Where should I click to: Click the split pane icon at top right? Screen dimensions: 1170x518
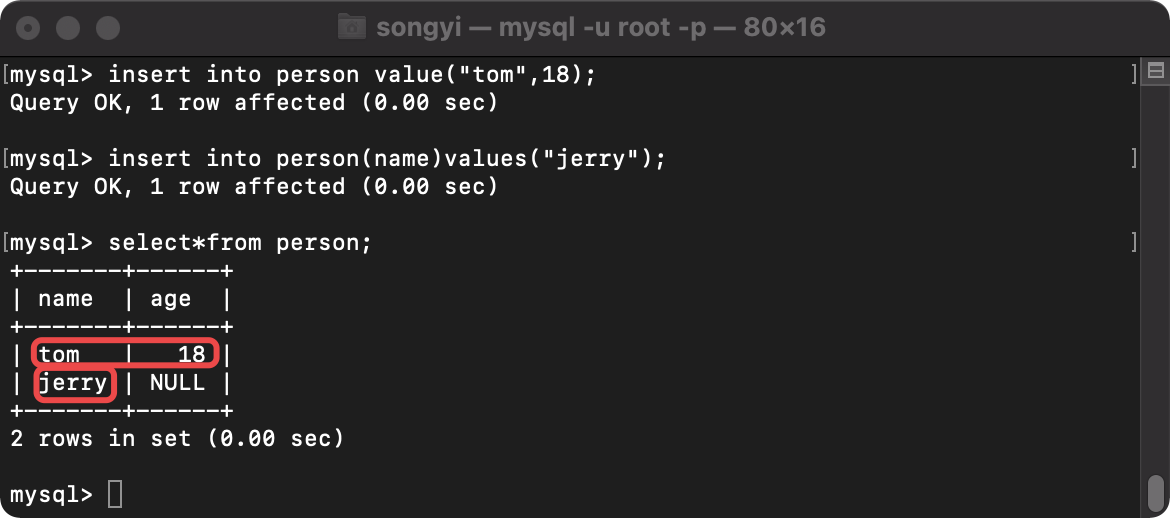coord(1156,71)
